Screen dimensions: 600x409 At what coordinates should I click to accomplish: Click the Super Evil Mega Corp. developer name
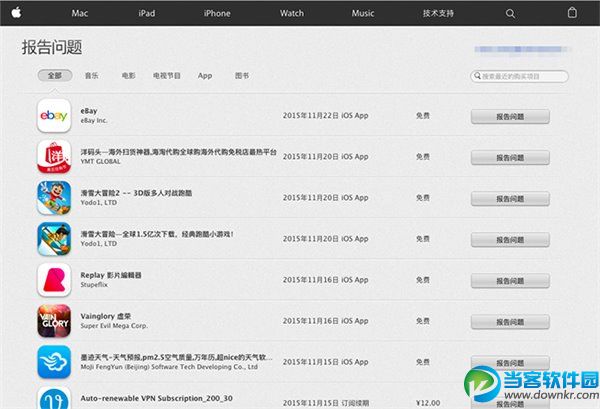pos(114,326)
